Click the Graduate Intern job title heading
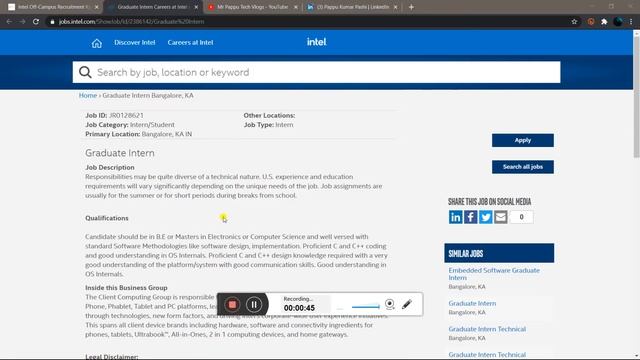This screenshot has width=640, height=360. coord(120,153)
